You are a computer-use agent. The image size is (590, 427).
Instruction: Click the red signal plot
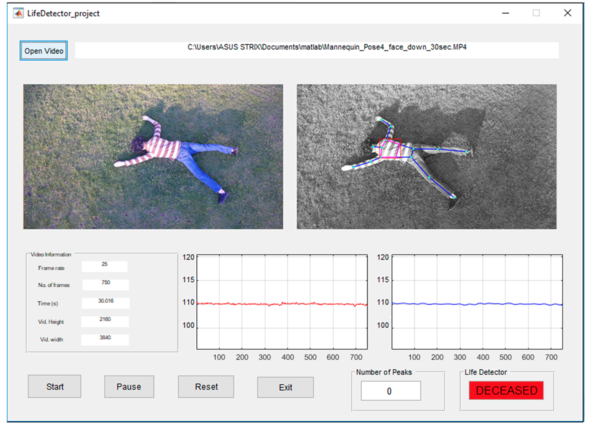(x=282, y=302)
